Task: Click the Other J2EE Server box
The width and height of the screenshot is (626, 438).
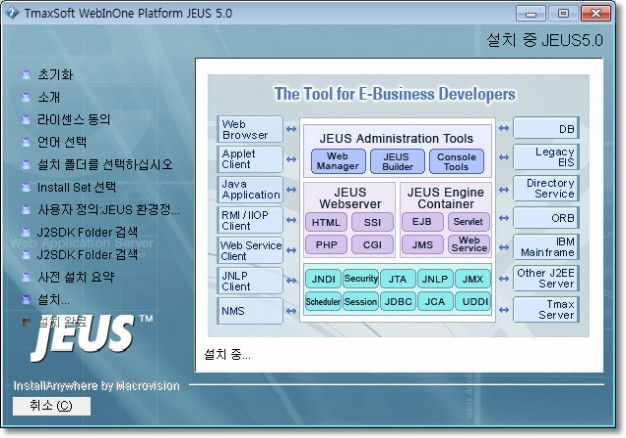Action: [x=546, y=278]
